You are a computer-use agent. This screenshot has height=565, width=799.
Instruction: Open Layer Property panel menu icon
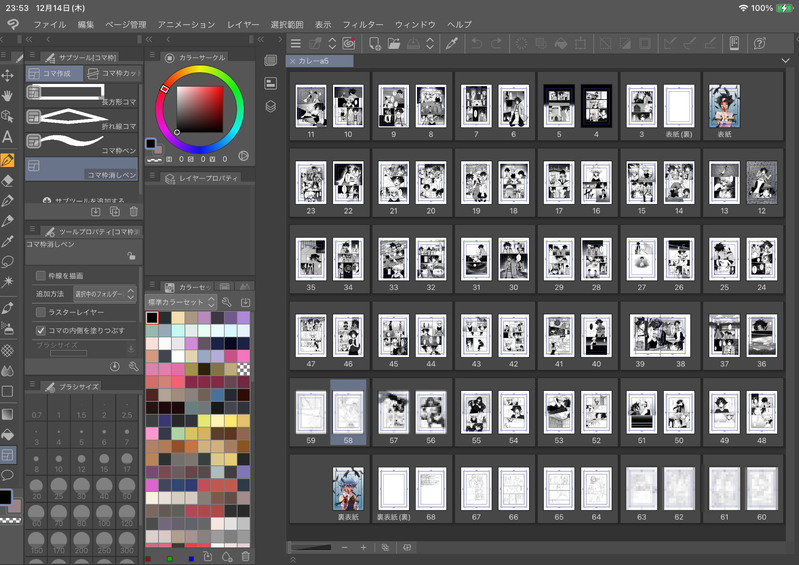pos(152,175)
